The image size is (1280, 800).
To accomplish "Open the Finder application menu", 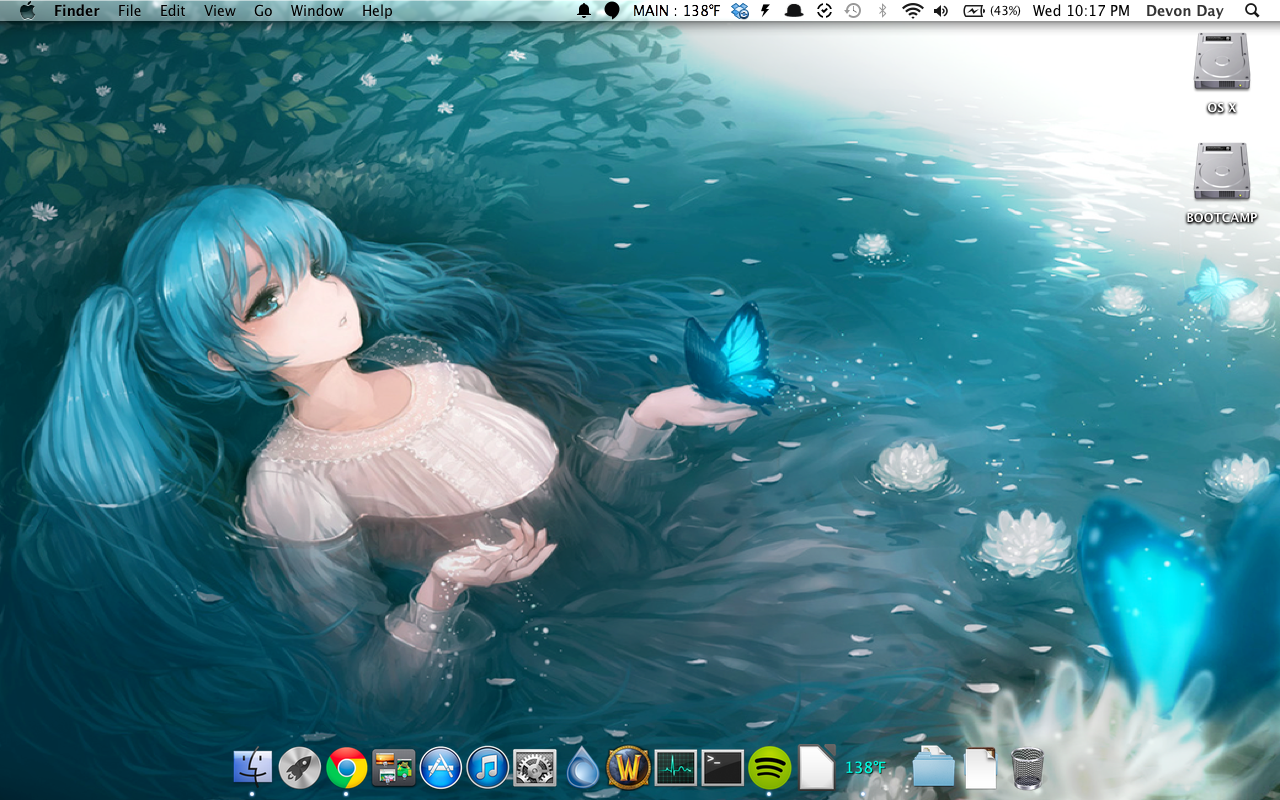I will 77,11.
